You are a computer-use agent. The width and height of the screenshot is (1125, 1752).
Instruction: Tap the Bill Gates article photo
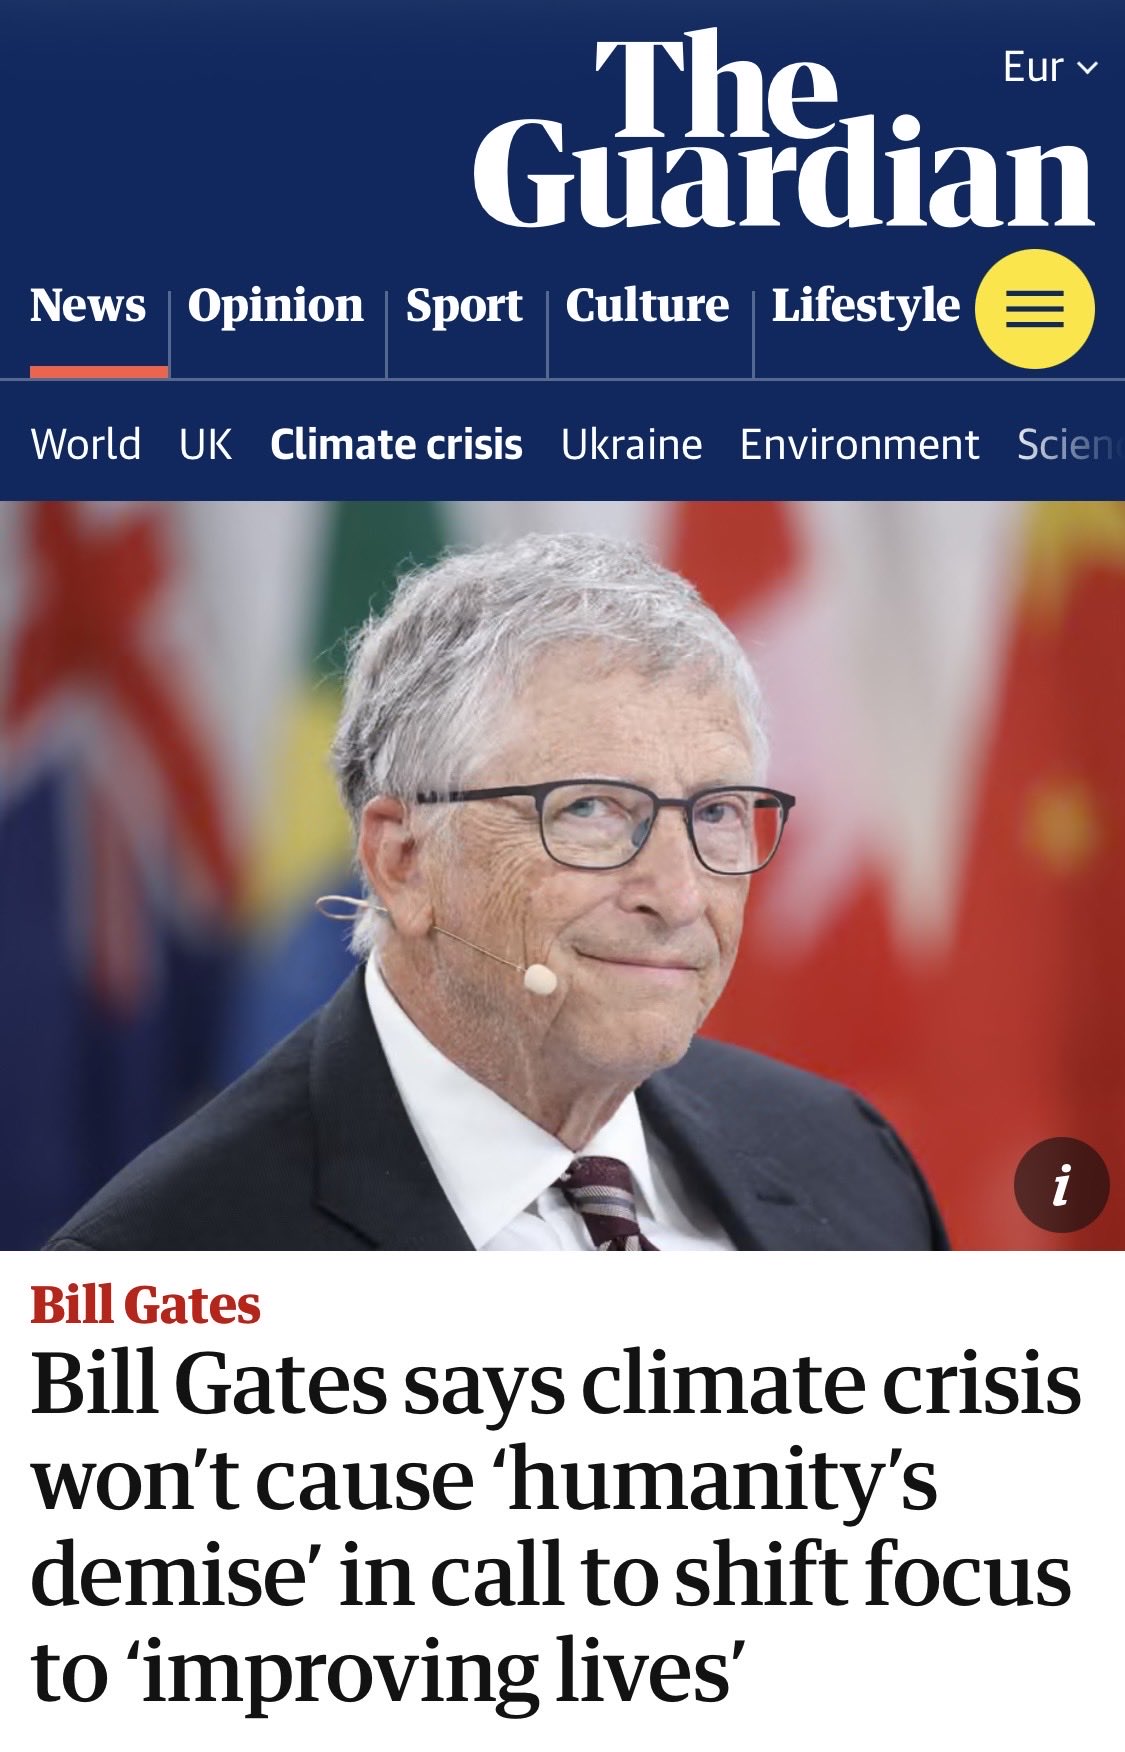(x=562, y=876)
